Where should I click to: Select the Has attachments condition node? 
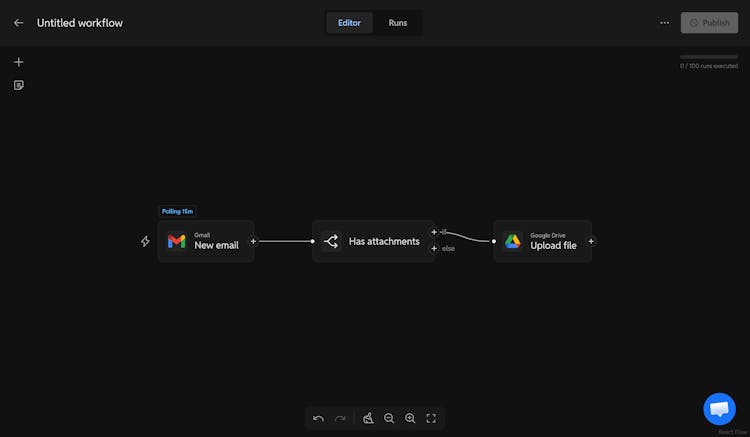tap(373, 241)
